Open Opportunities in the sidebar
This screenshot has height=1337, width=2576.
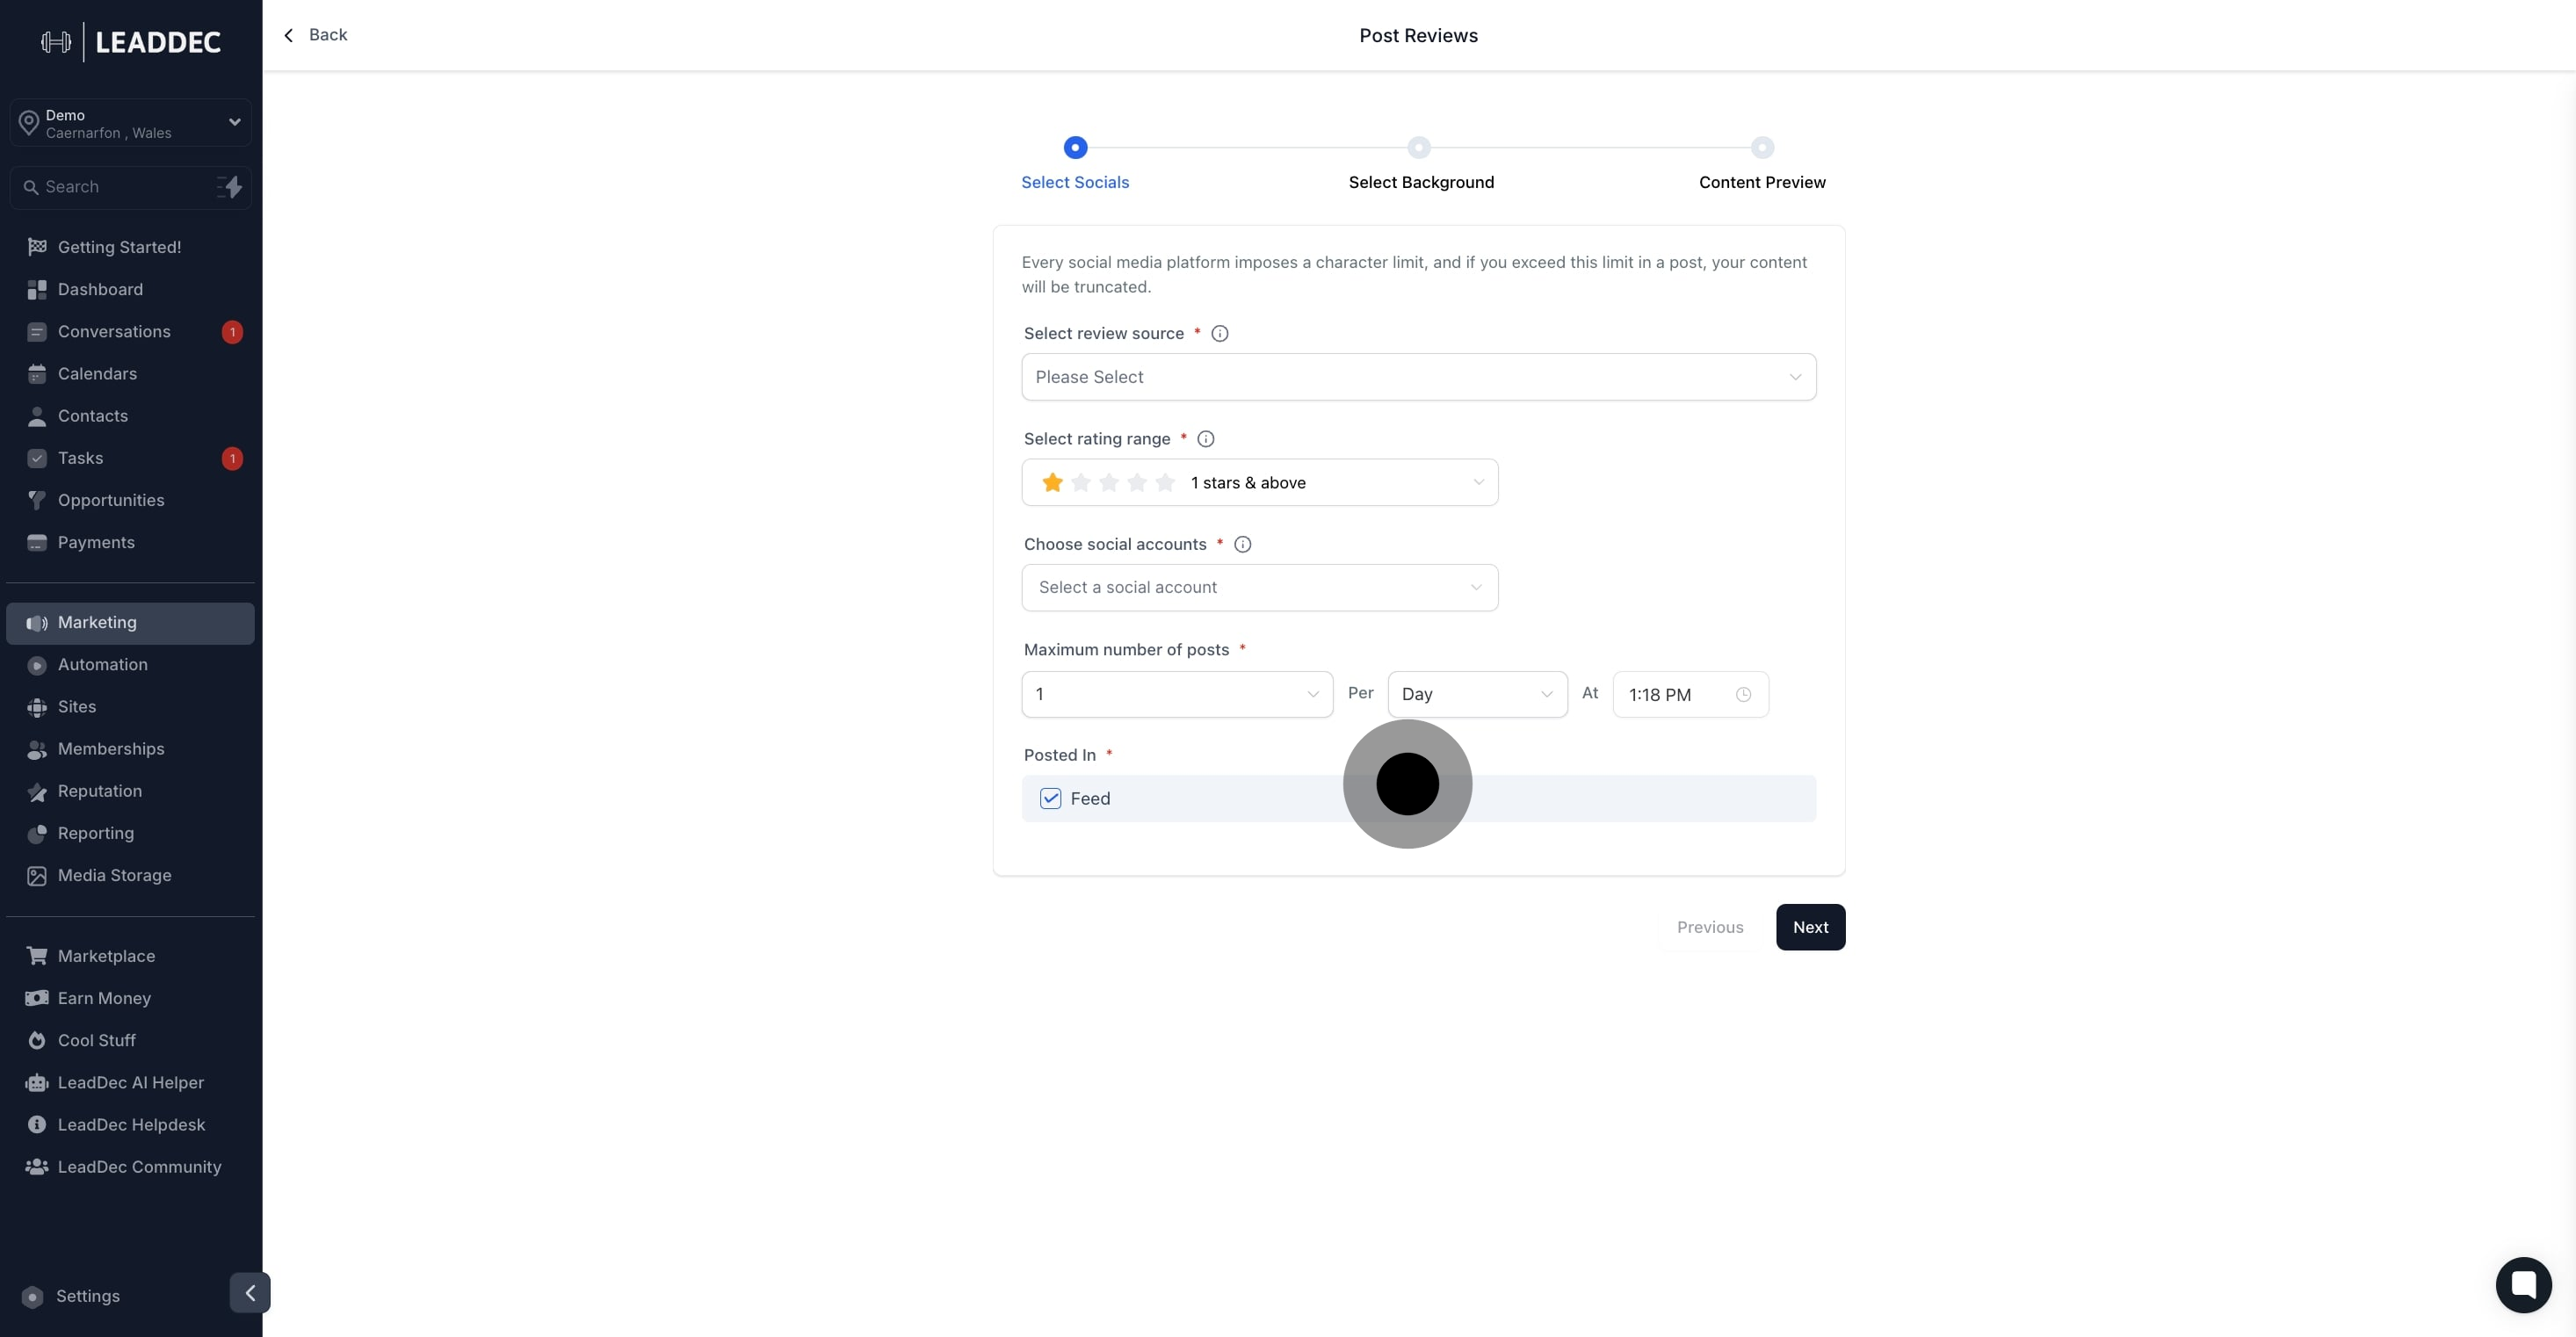tap(130, 500)
